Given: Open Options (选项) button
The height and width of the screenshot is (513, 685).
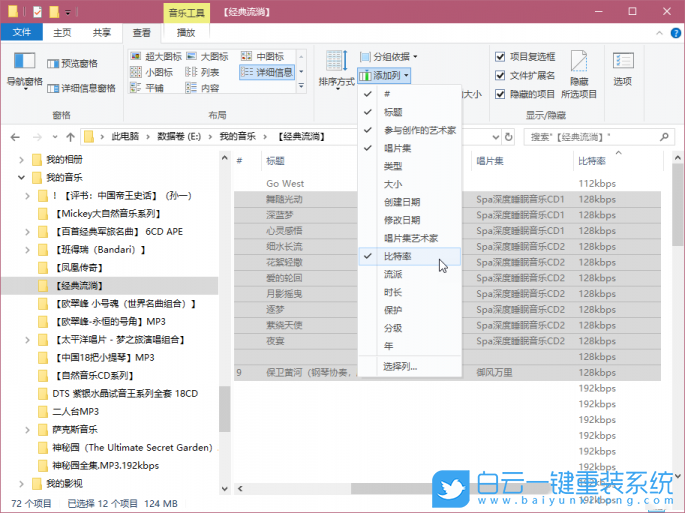Looking at the screenshot, I should point(623,69).
